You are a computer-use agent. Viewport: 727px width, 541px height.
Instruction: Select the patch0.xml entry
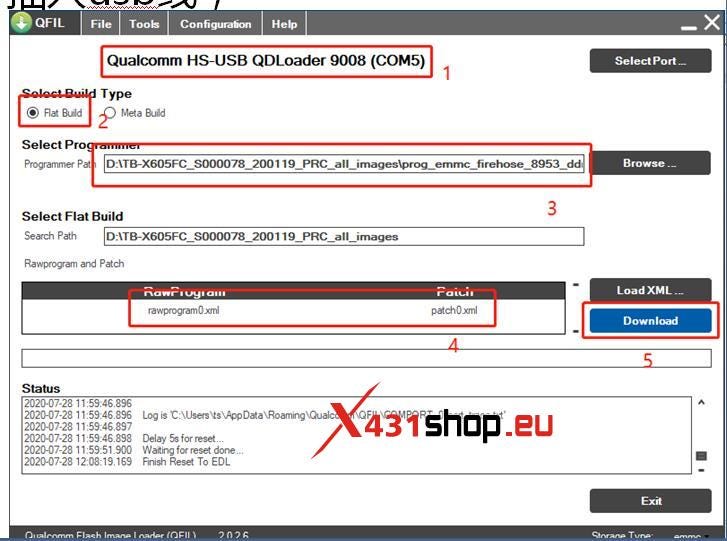point(454,311)
